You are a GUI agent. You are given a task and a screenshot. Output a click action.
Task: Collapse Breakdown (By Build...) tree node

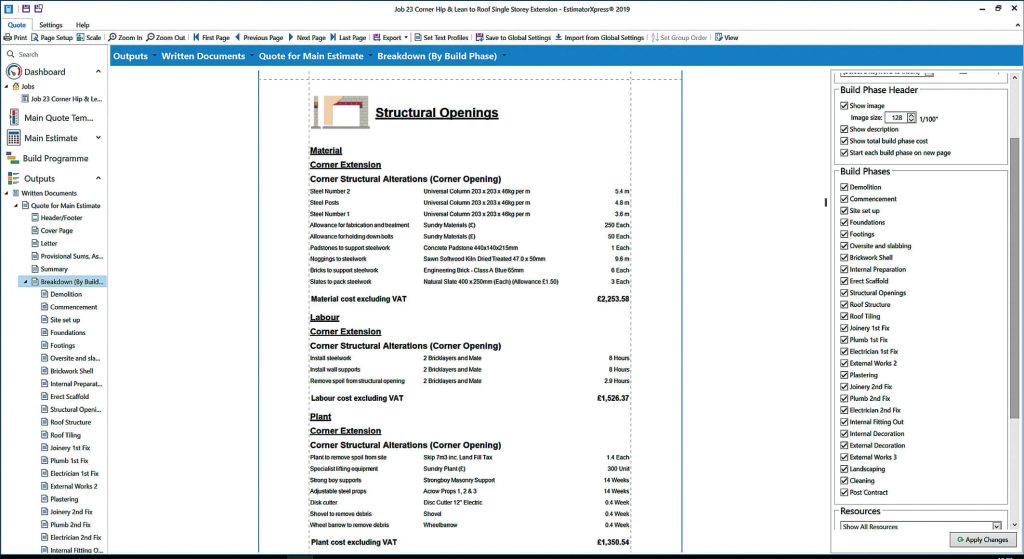click(26, 281)
